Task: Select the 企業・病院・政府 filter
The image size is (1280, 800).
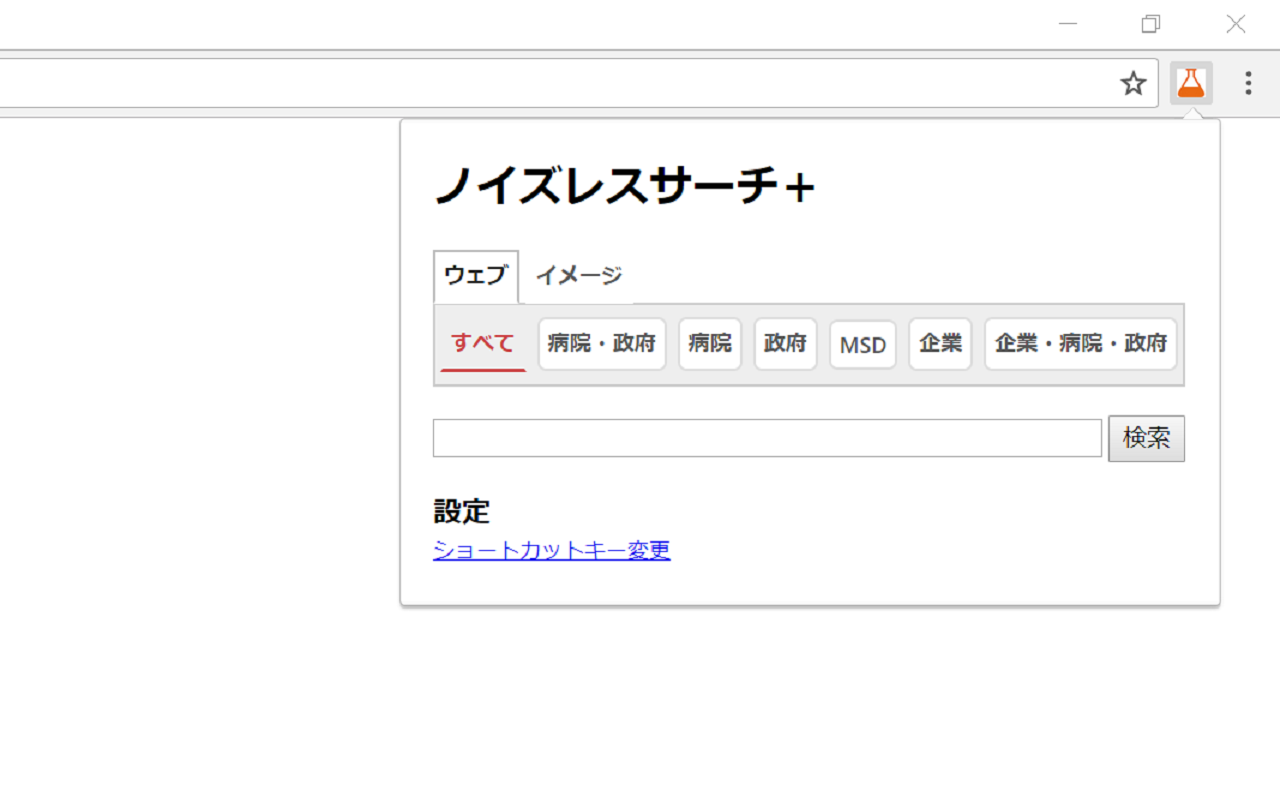Action: (1081, 344)
